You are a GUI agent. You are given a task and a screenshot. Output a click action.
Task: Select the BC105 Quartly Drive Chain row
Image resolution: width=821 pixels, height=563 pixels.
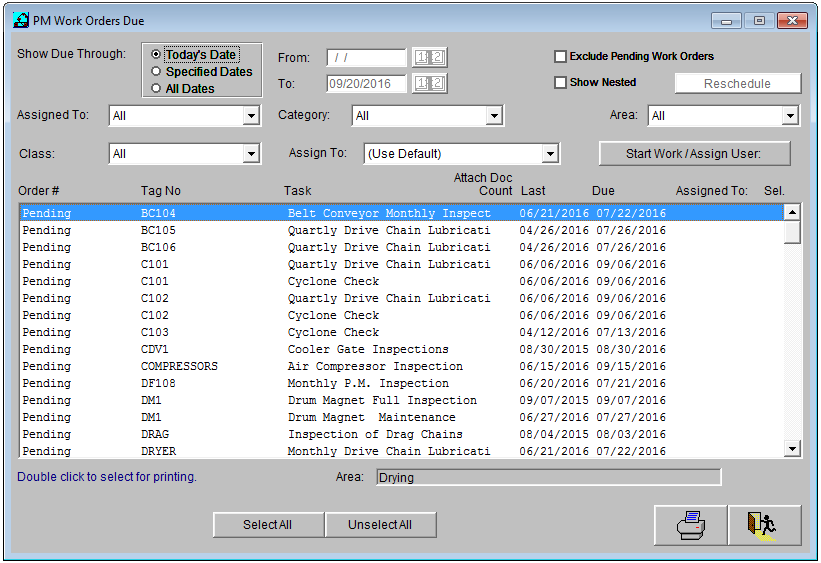402,230
